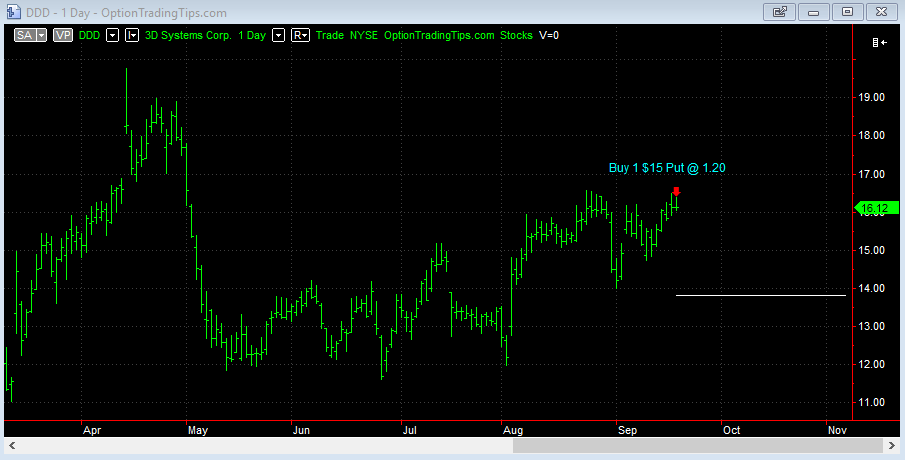
Task: Click the DDD ticker symbol
Action: tap(89, 35)
